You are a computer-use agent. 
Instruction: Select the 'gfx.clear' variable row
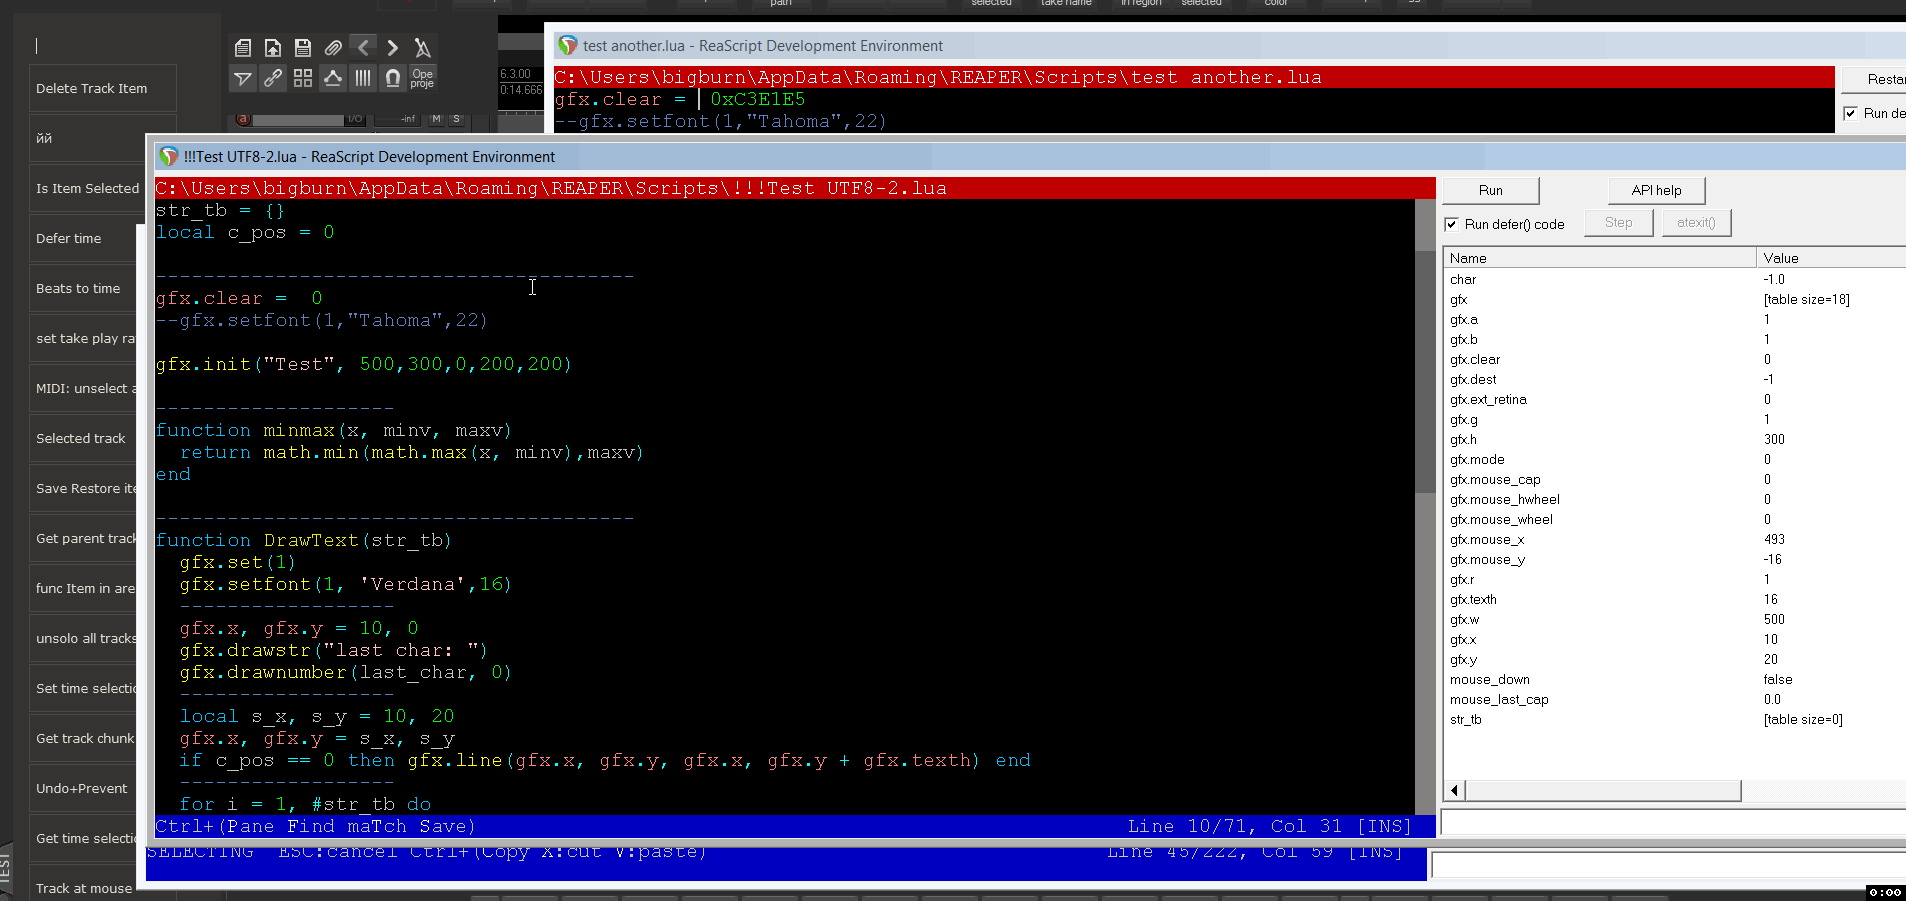click(x=1674, y=360)
